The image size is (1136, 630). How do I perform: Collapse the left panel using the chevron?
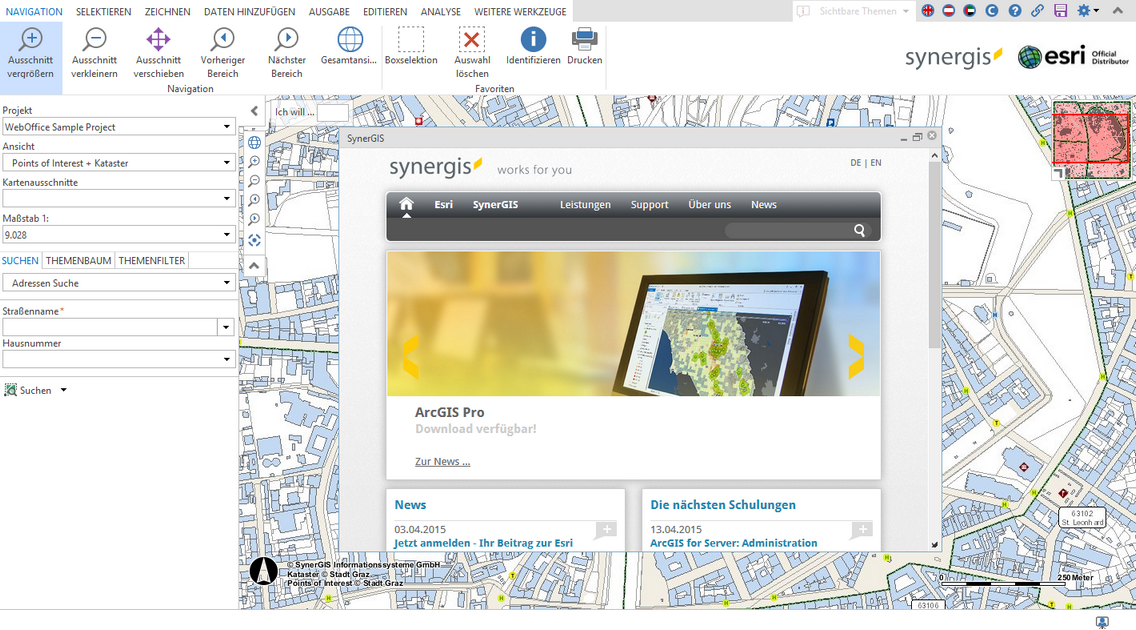(253, 110)
